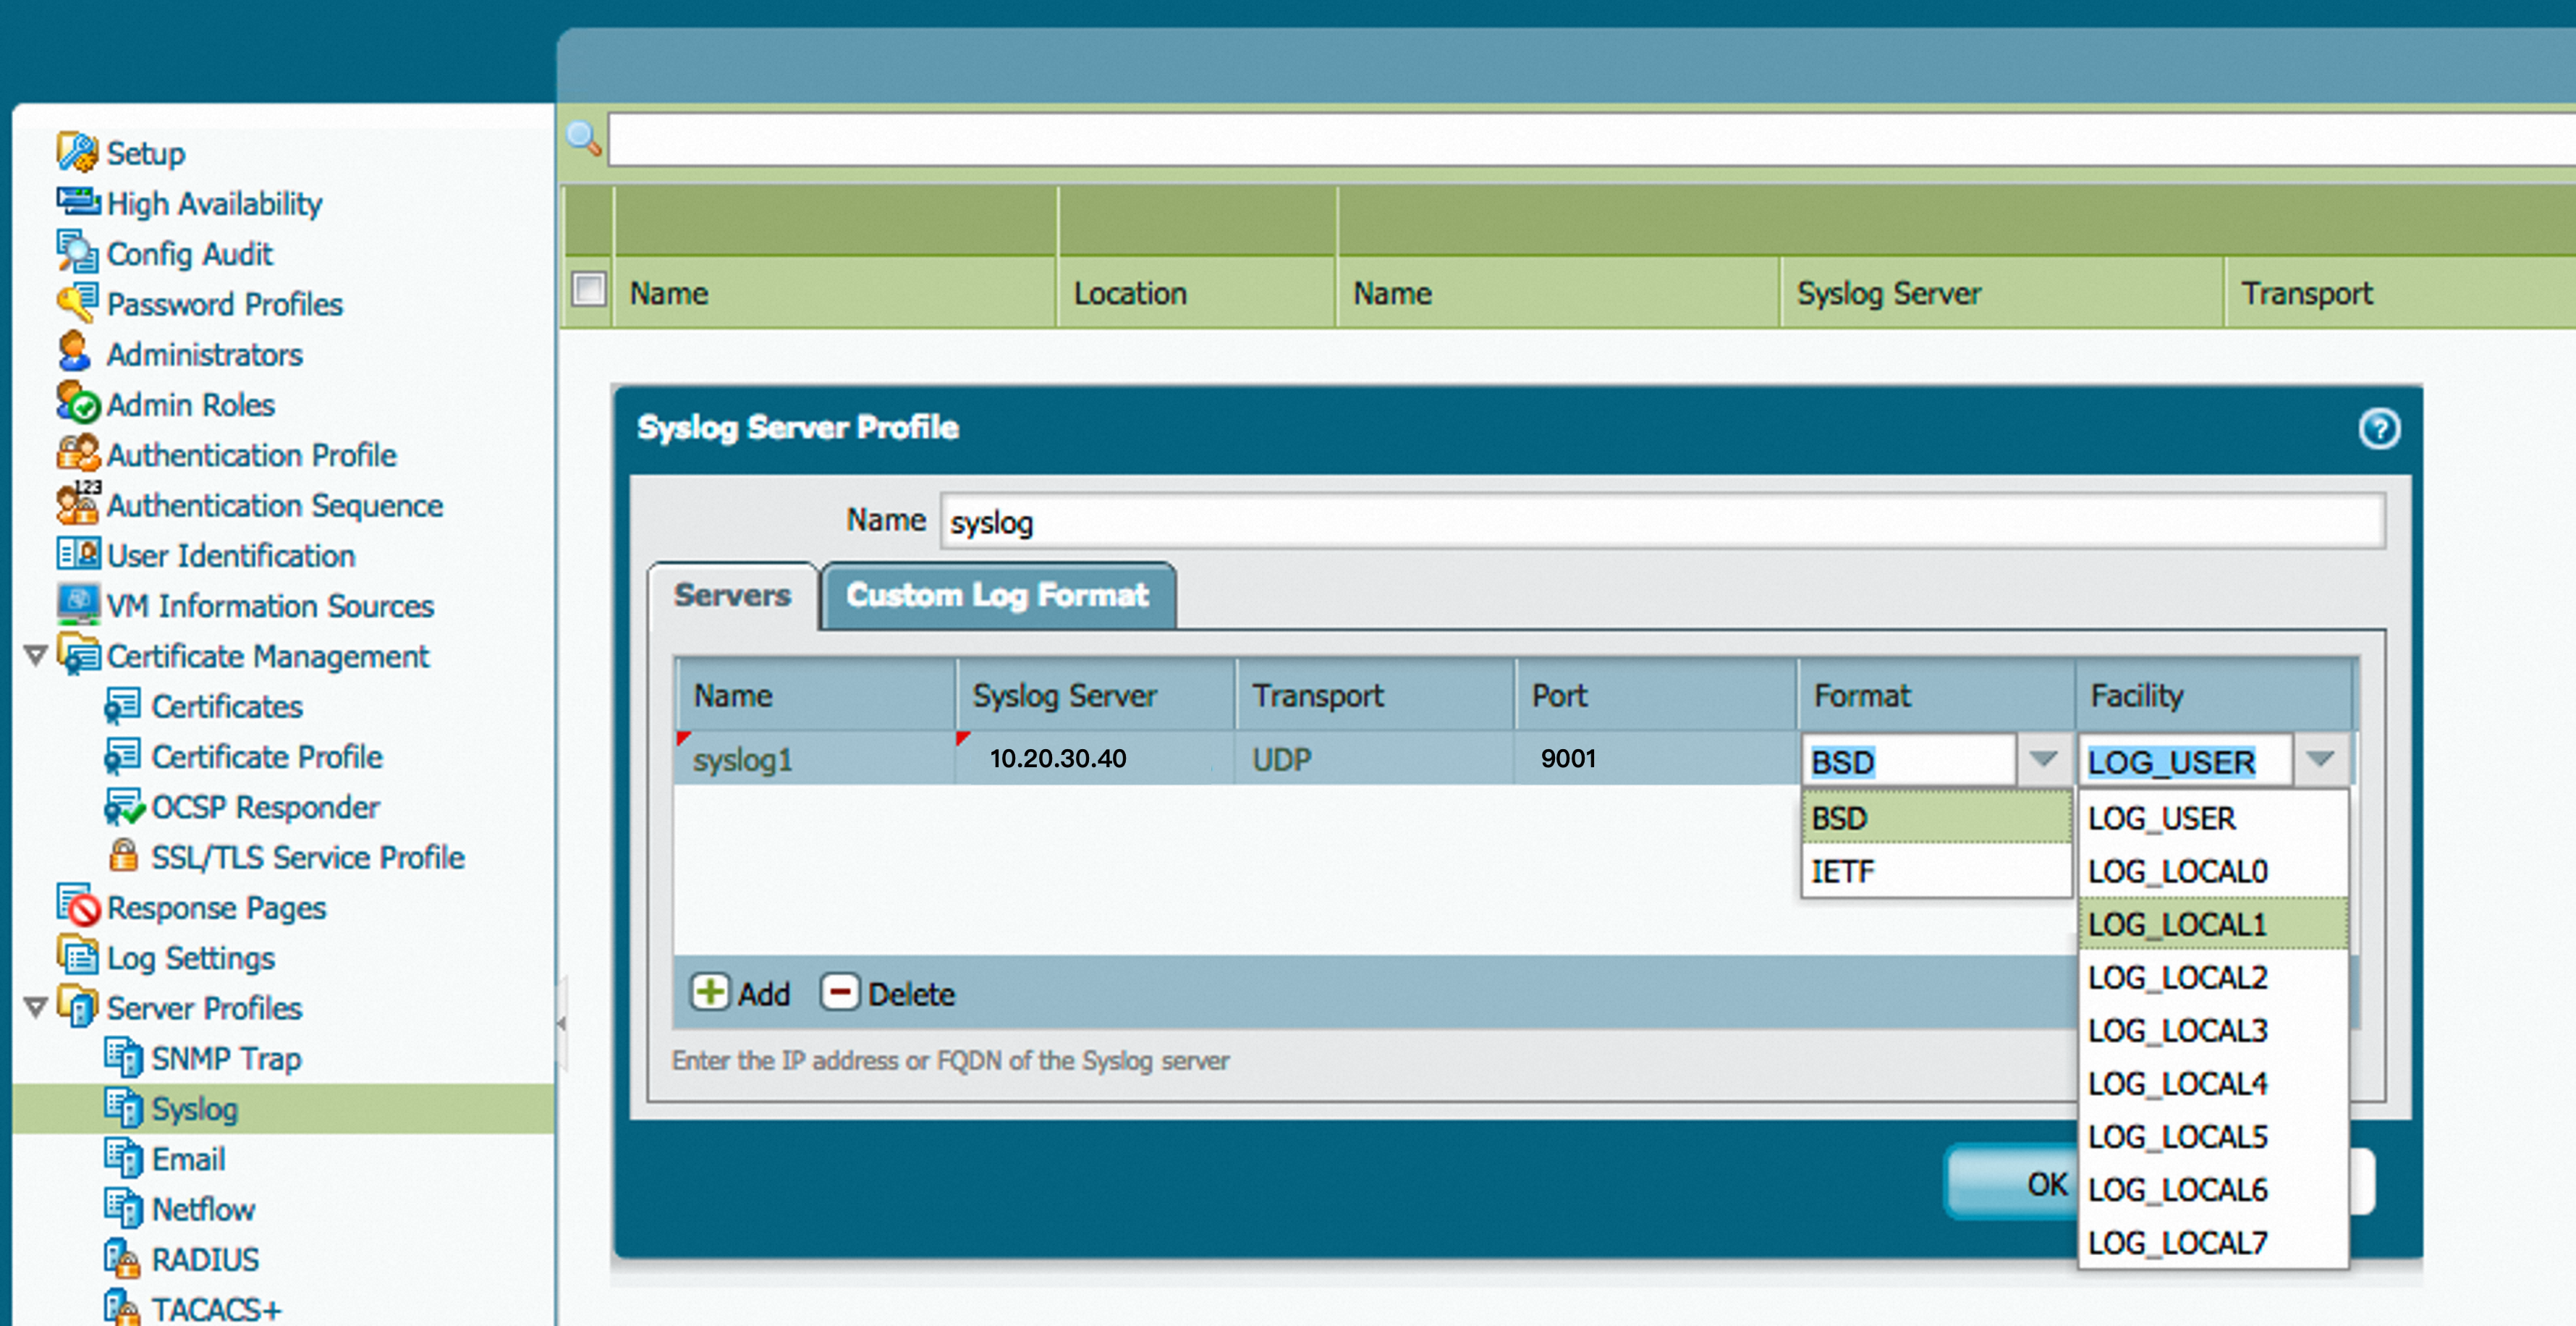
Task: Click the search magnifier icon
Action: [x=584, y=139]
